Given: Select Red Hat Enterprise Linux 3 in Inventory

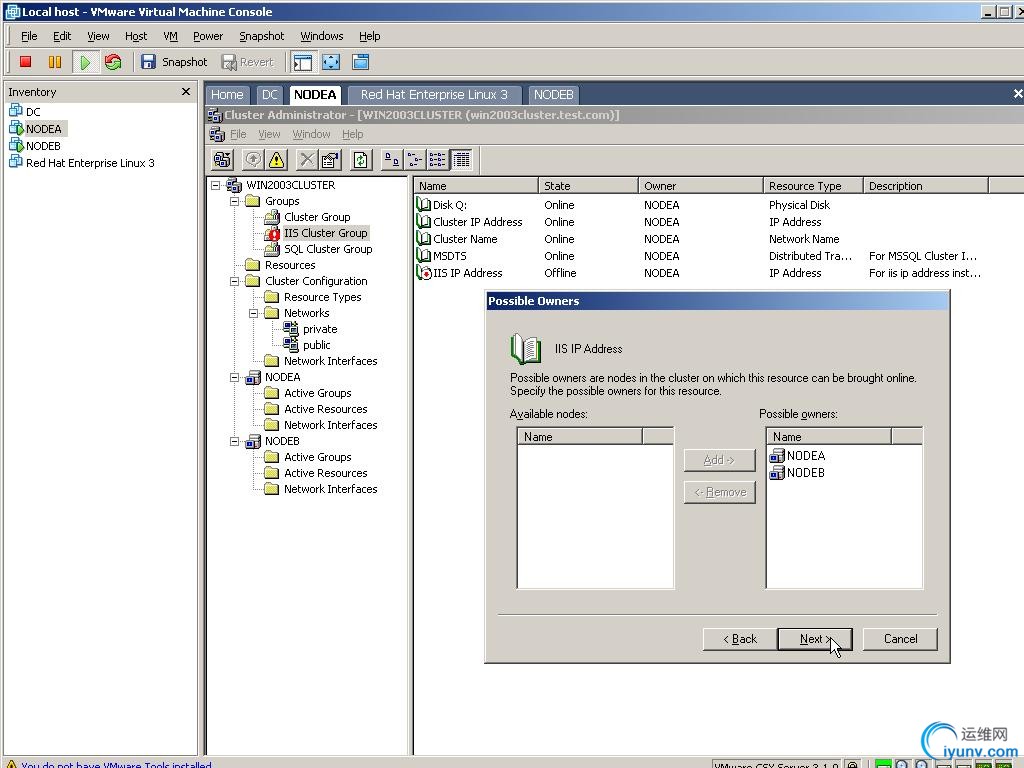Looking at the screenshot, I should click(x=90, y=163).
